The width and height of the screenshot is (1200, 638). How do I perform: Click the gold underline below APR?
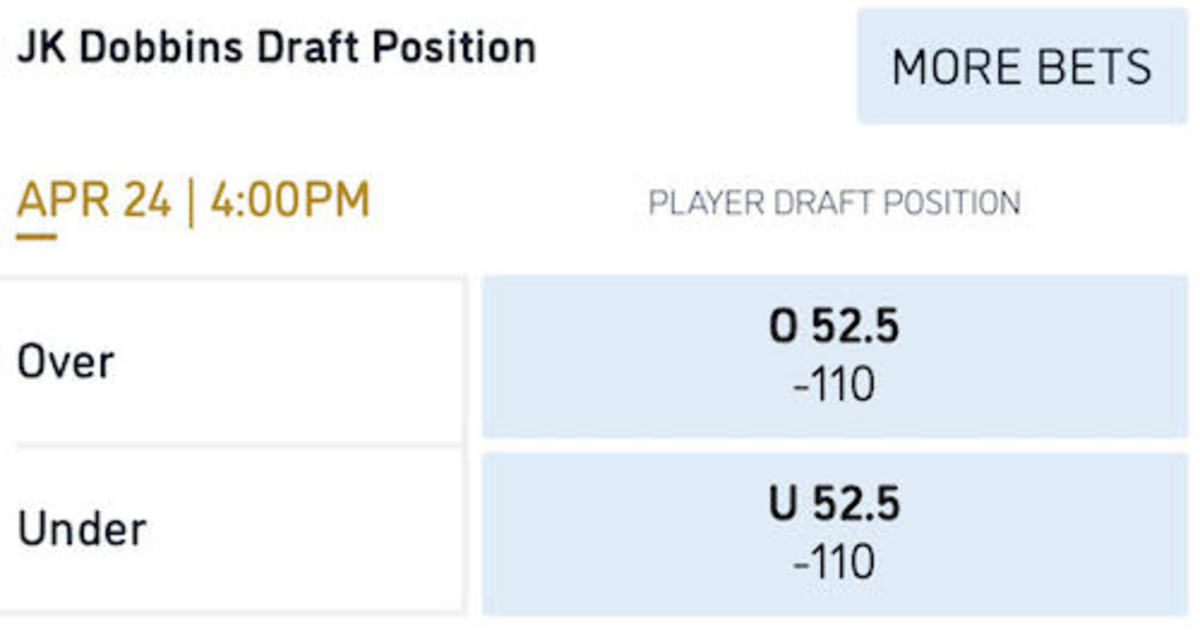click(36, 237)
